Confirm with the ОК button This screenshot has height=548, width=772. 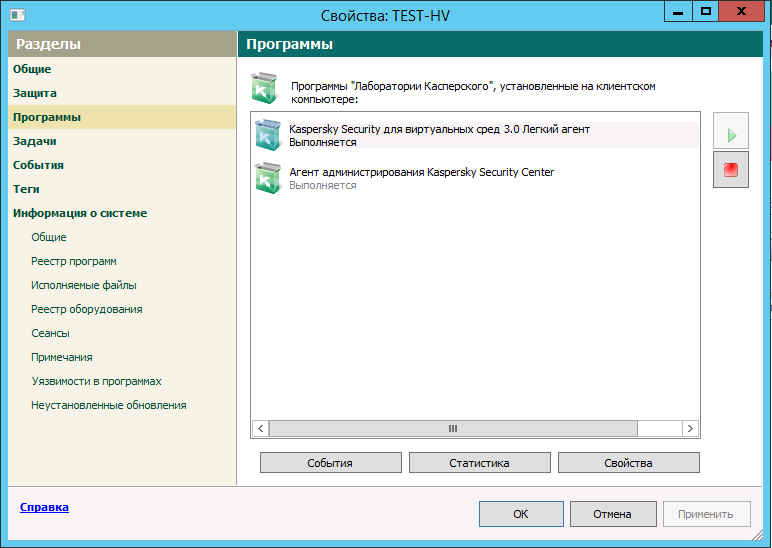[x=521, y=514]
